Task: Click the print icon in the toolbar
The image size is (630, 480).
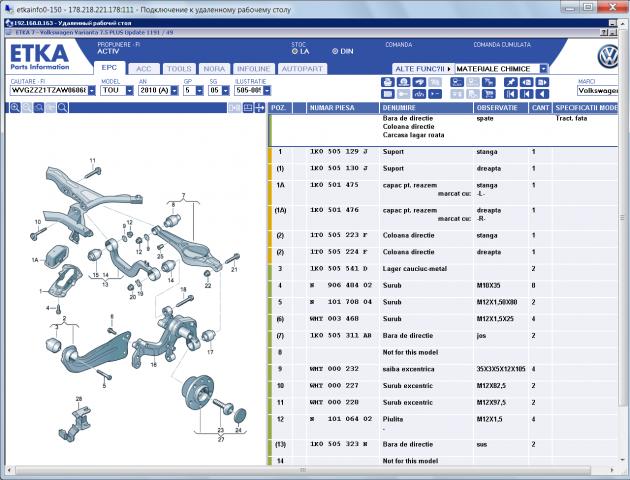Action: click(x=388, y=82)
